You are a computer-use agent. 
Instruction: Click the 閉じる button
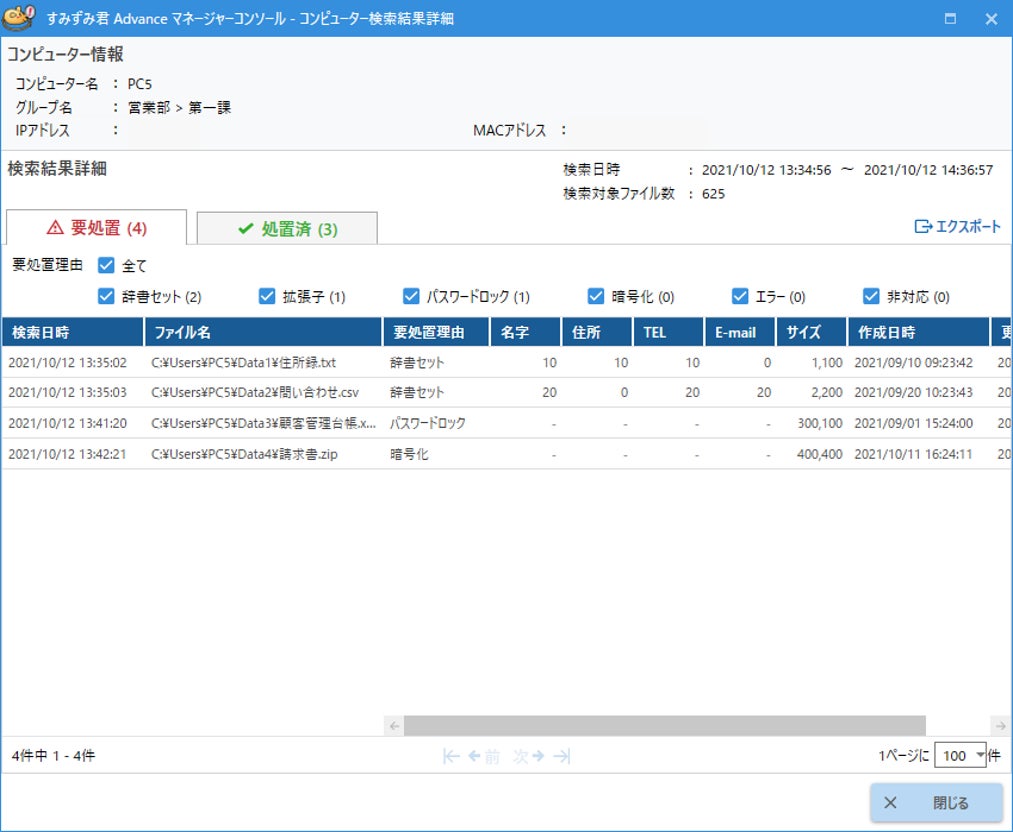[x=935, y=802]
